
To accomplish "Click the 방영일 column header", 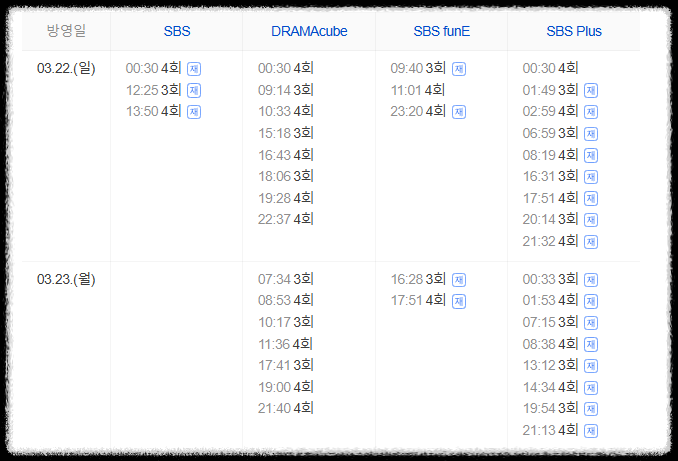I will click(66, 31).
